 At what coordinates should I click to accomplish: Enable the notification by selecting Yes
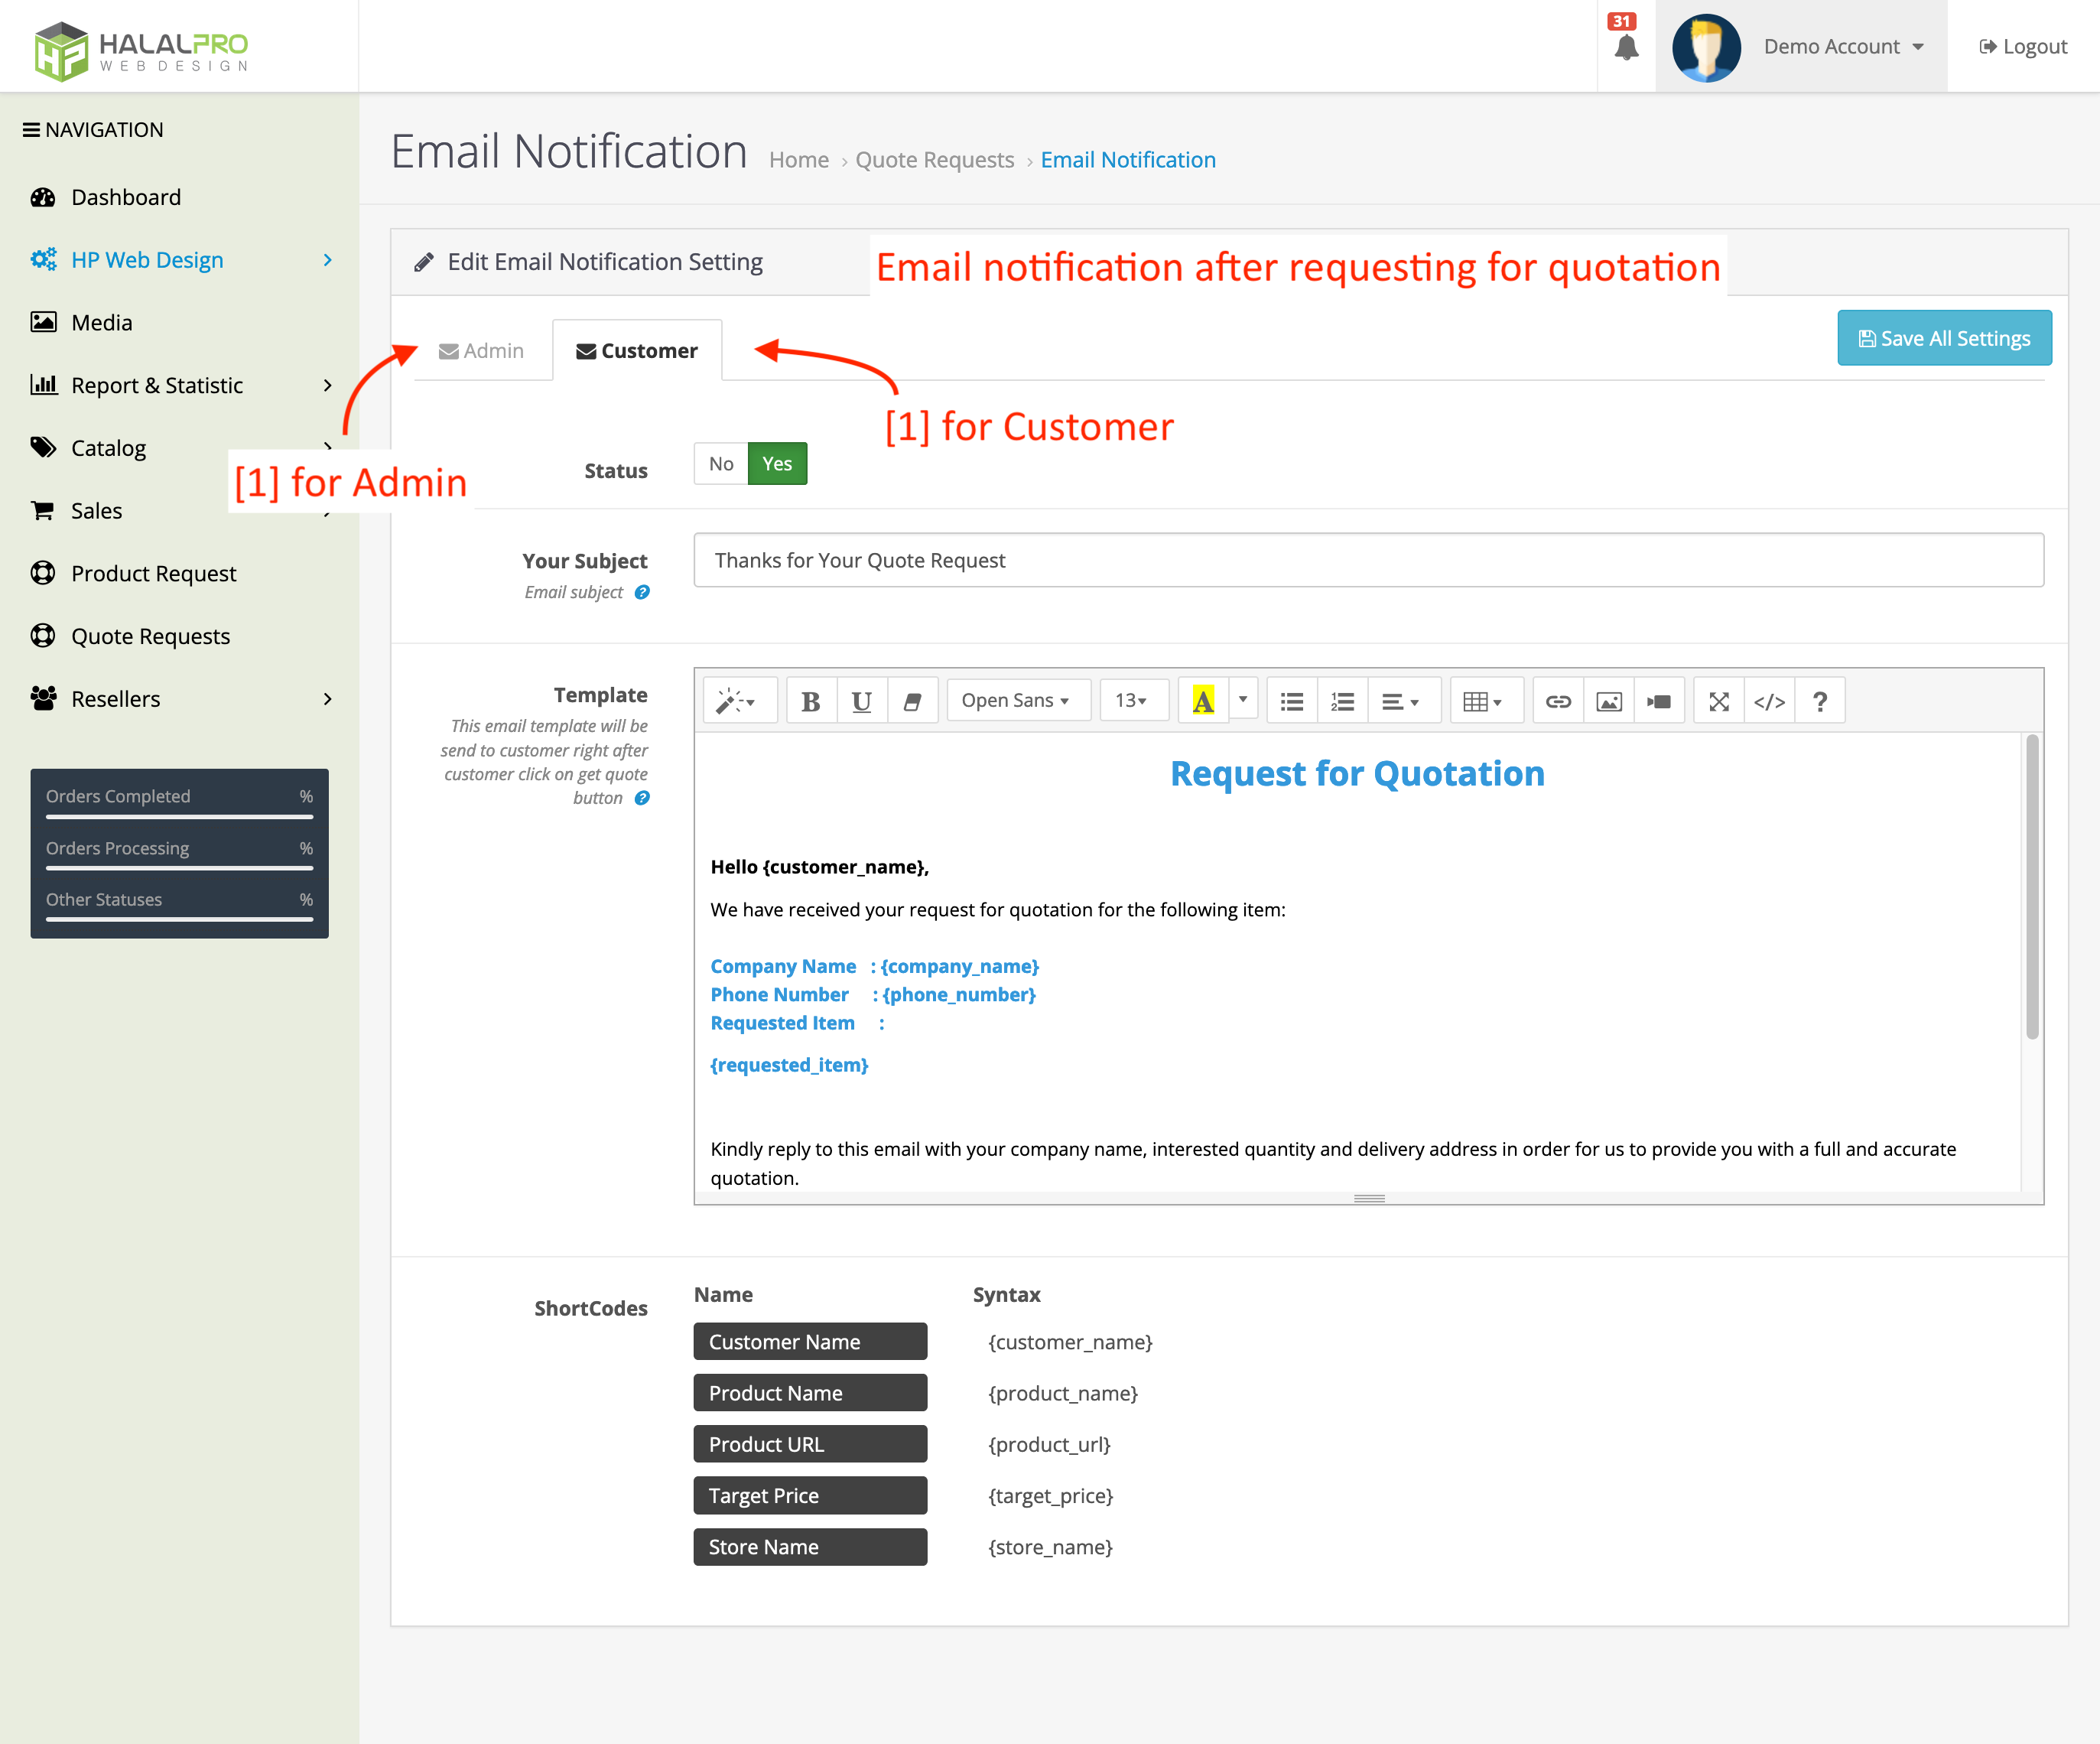[777, 463]
